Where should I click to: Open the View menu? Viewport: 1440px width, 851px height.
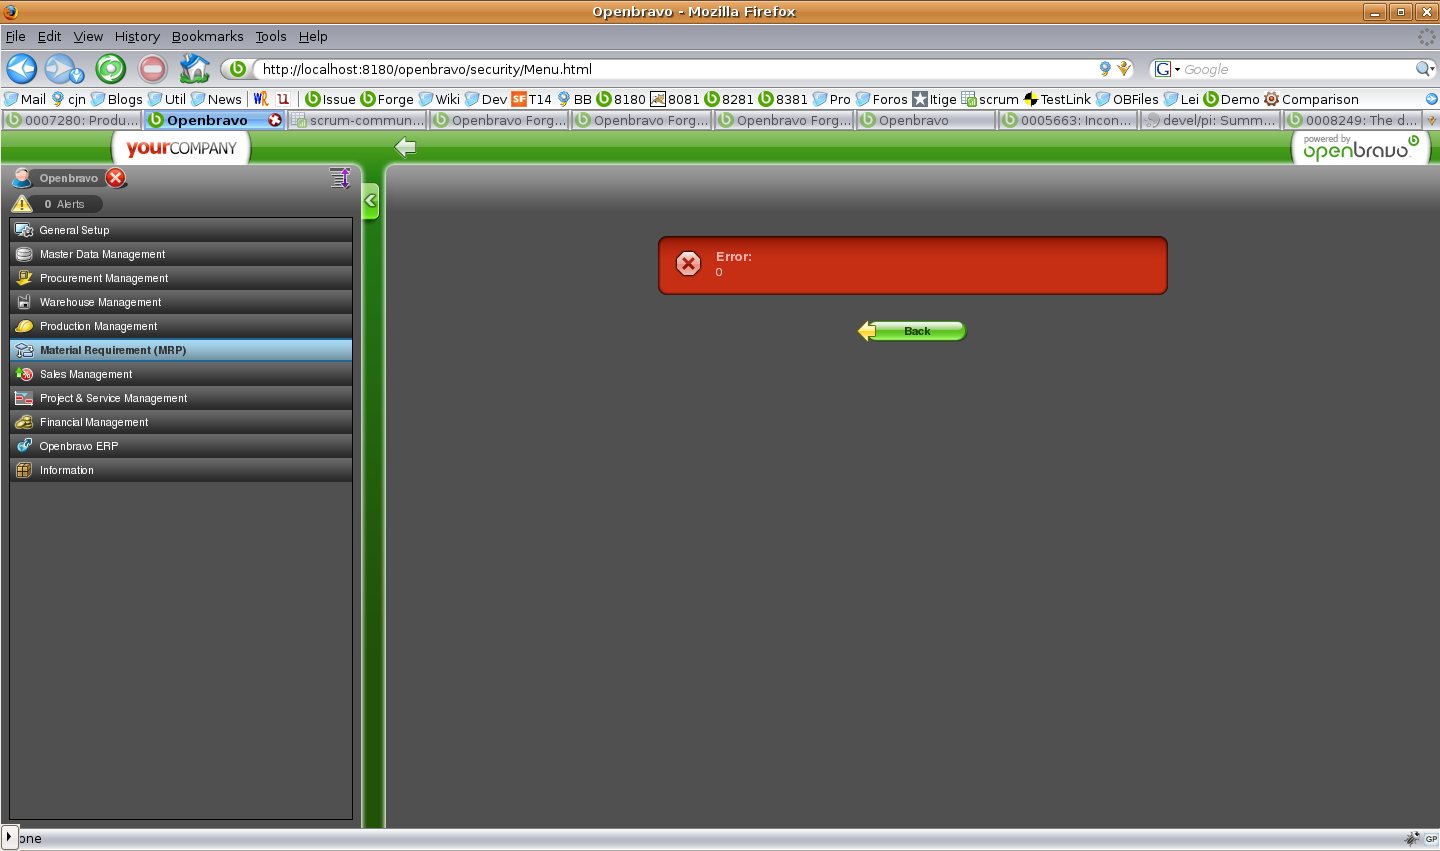point(88,36)
